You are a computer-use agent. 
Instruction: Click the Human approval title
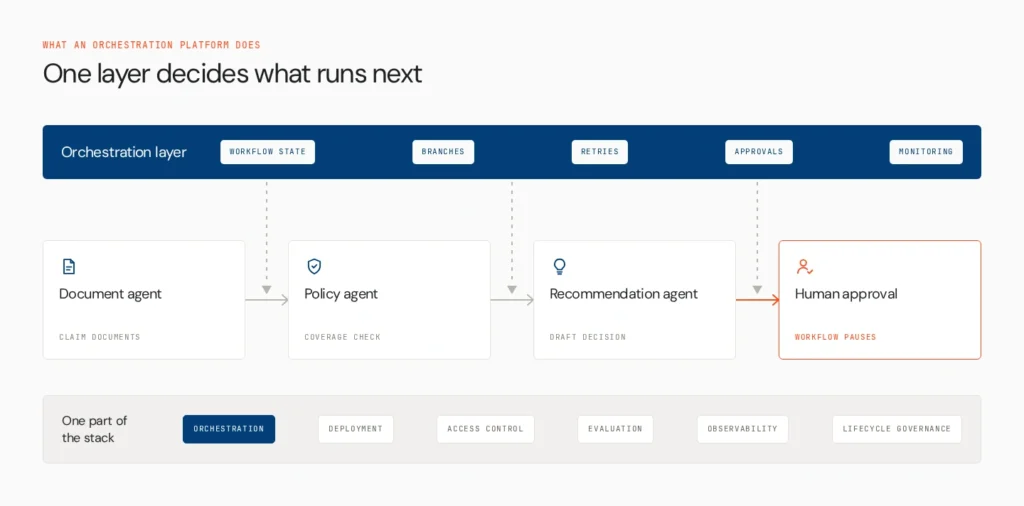tap(846, 294)
